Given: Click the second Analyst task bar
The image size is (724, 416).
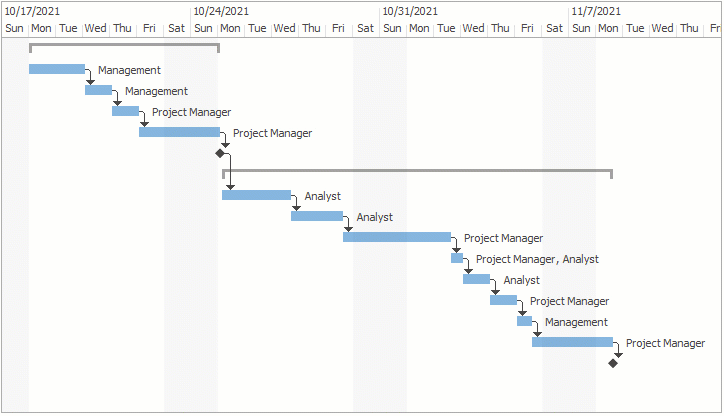Looking at the screenshot, I should 317,216.
